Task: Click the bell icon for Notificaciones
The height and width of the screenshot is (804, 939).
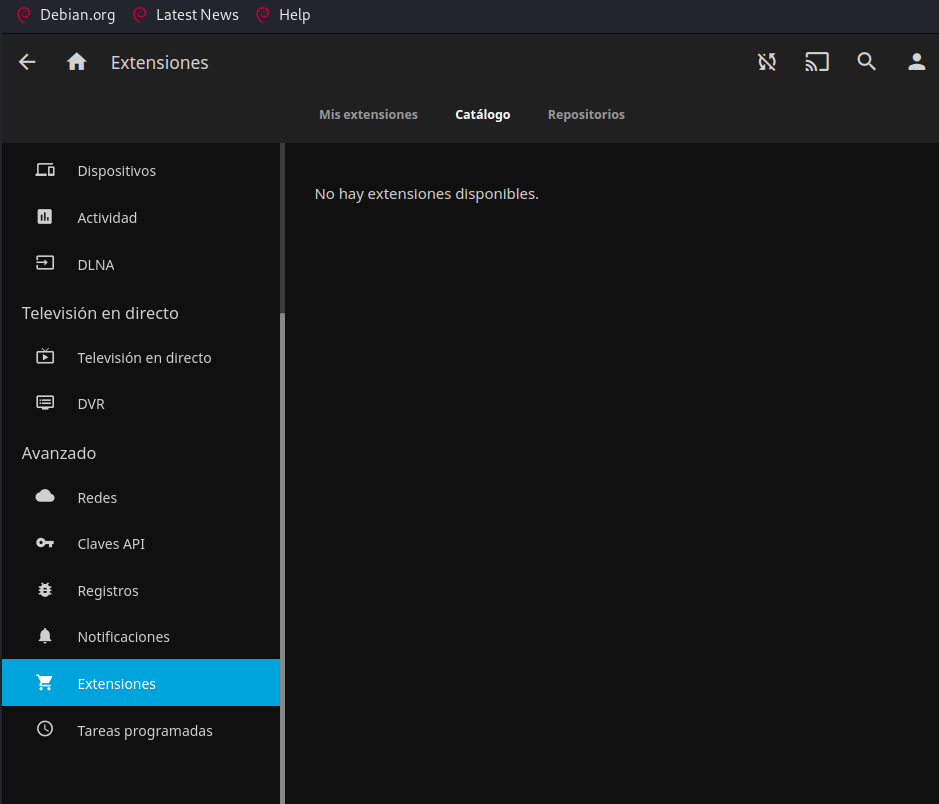Action: pos(45,636)
